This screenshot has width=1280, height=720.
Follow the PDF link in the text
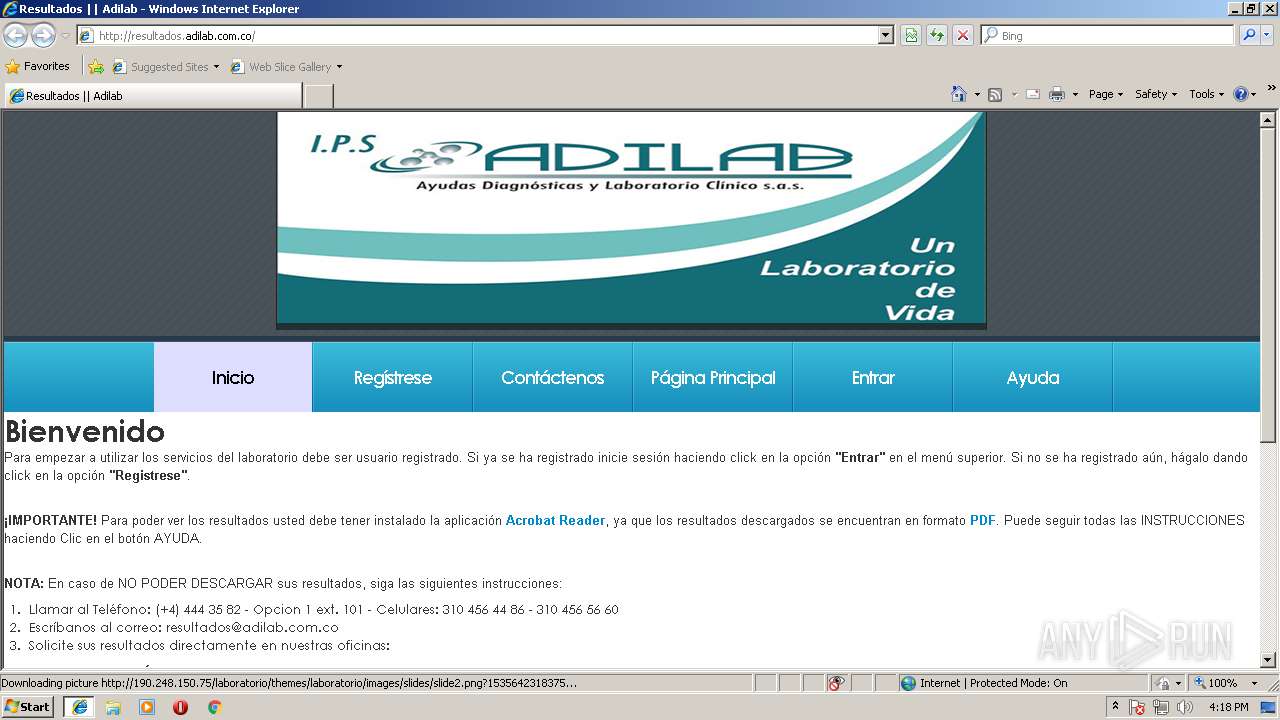coord(983,520)
